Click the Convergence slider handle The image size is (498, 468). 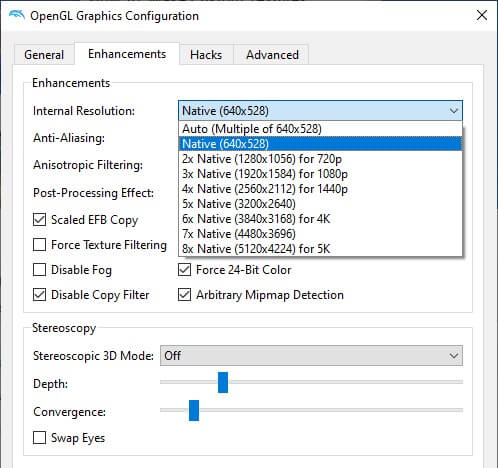194,410
